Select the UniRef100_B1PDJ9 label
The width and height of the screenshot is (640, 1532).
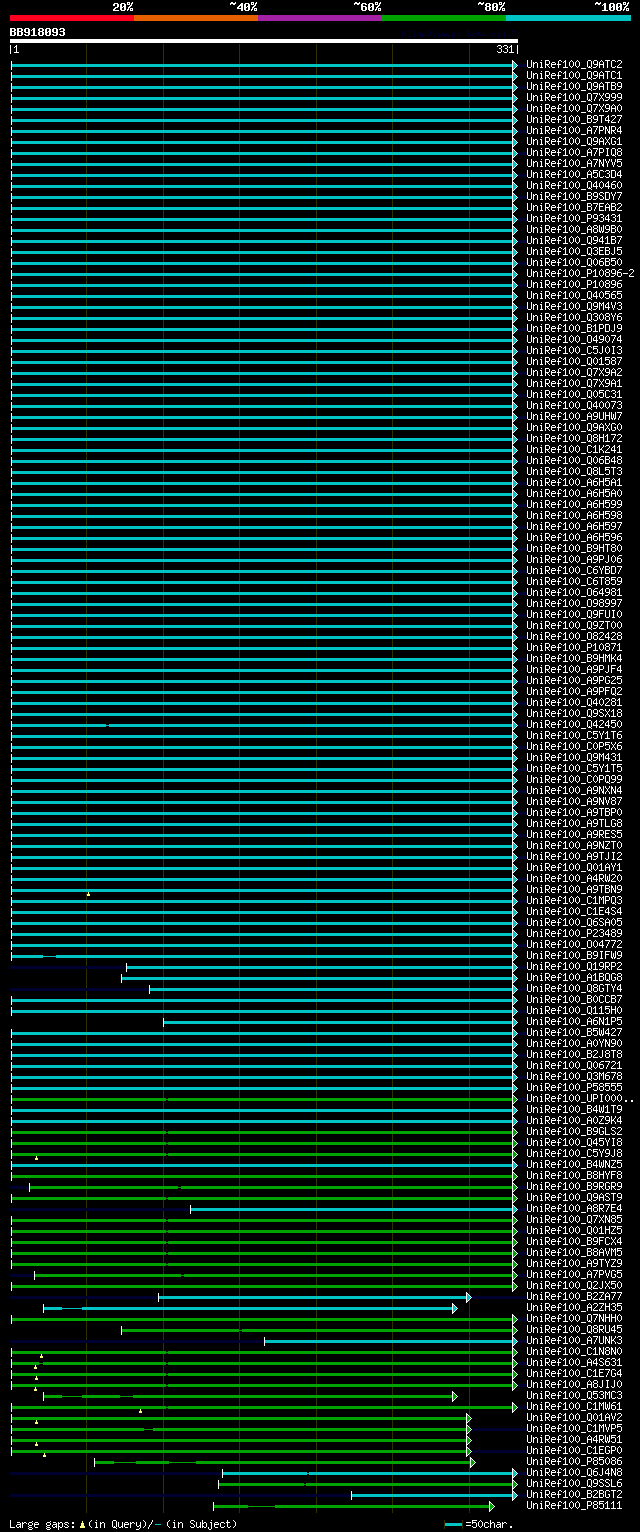[574, 329]
